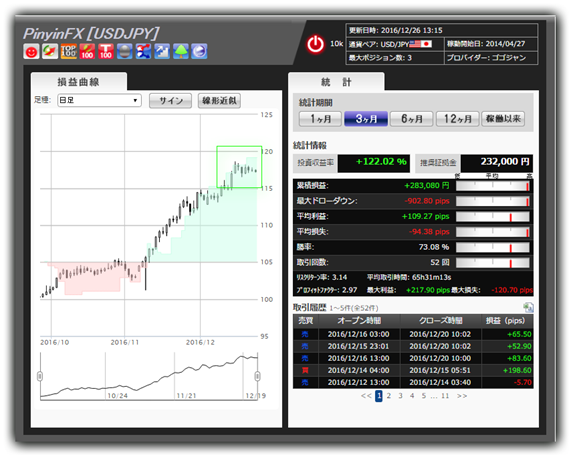This screenshot has width=571, height=457.
Task: Select the 1ヶ月 statistics period
Action: click(320, 119)
